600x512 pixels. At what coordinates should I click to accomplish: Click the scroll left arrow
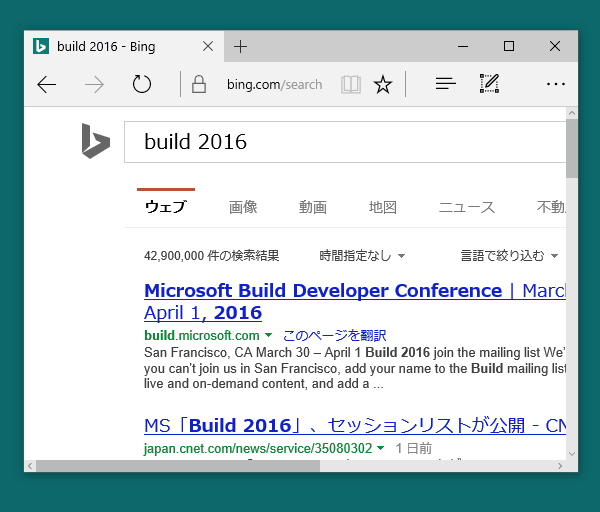(x=30, y=466)
